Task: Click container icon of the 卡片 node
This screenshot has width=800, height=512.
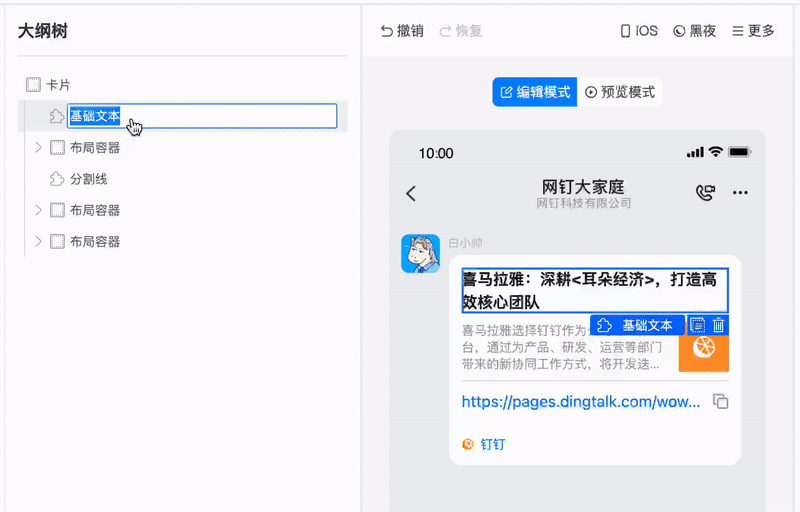Action: [33, 85]
